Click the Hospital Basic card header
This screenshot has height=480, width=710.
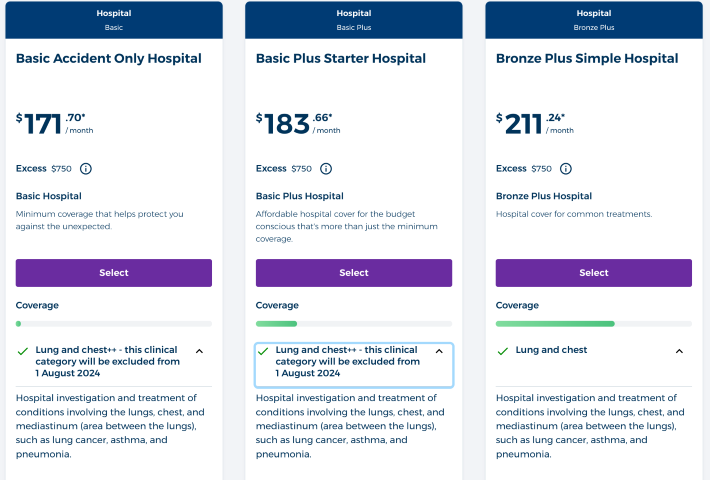[114, 19]
